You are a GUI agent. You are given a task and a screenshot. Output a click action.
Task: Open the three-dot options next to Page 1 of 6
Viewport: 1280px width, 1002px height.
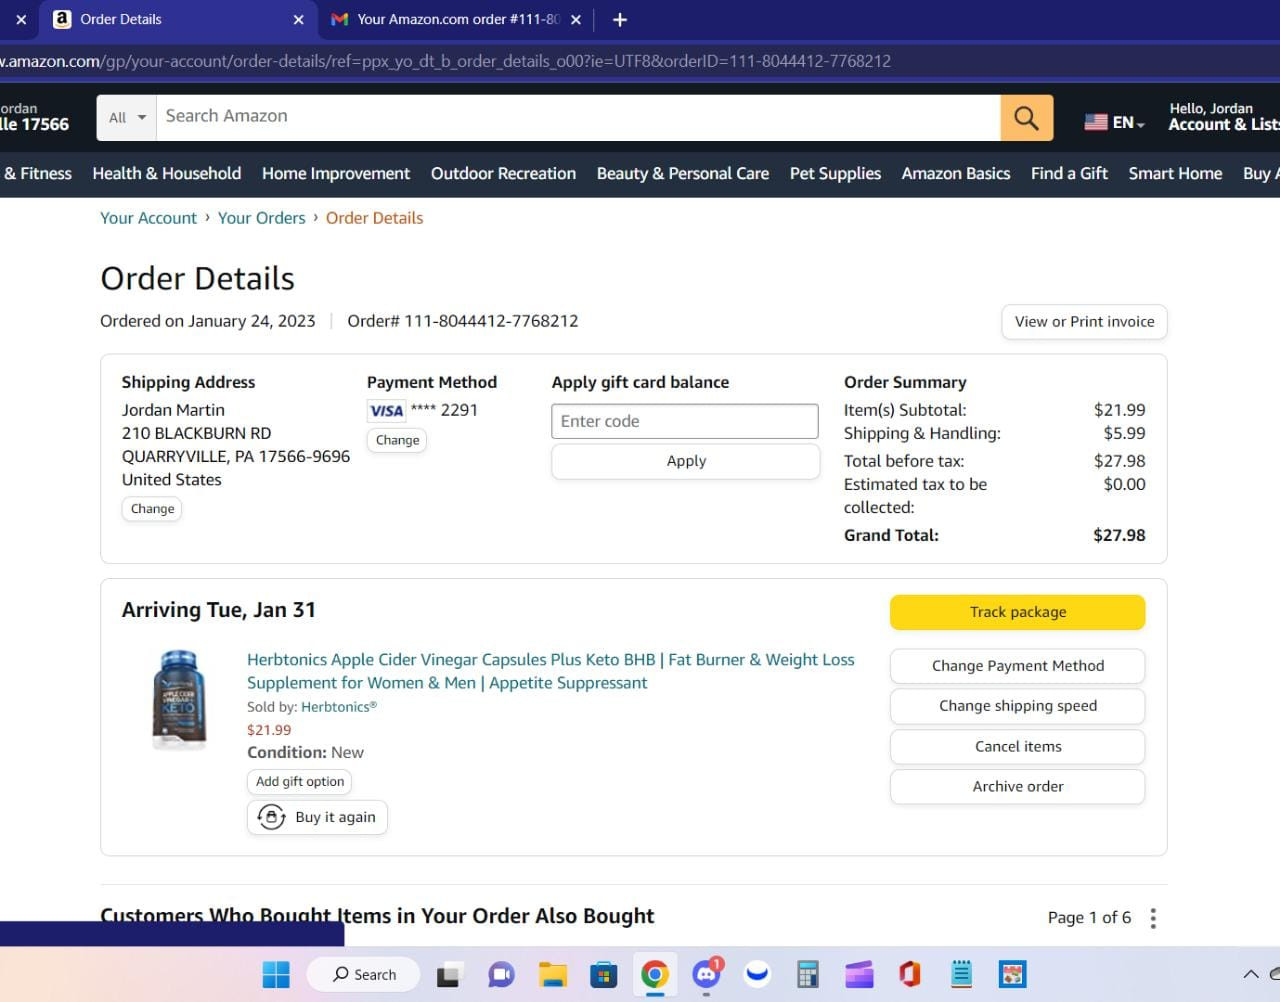[x=1153, y=918]
